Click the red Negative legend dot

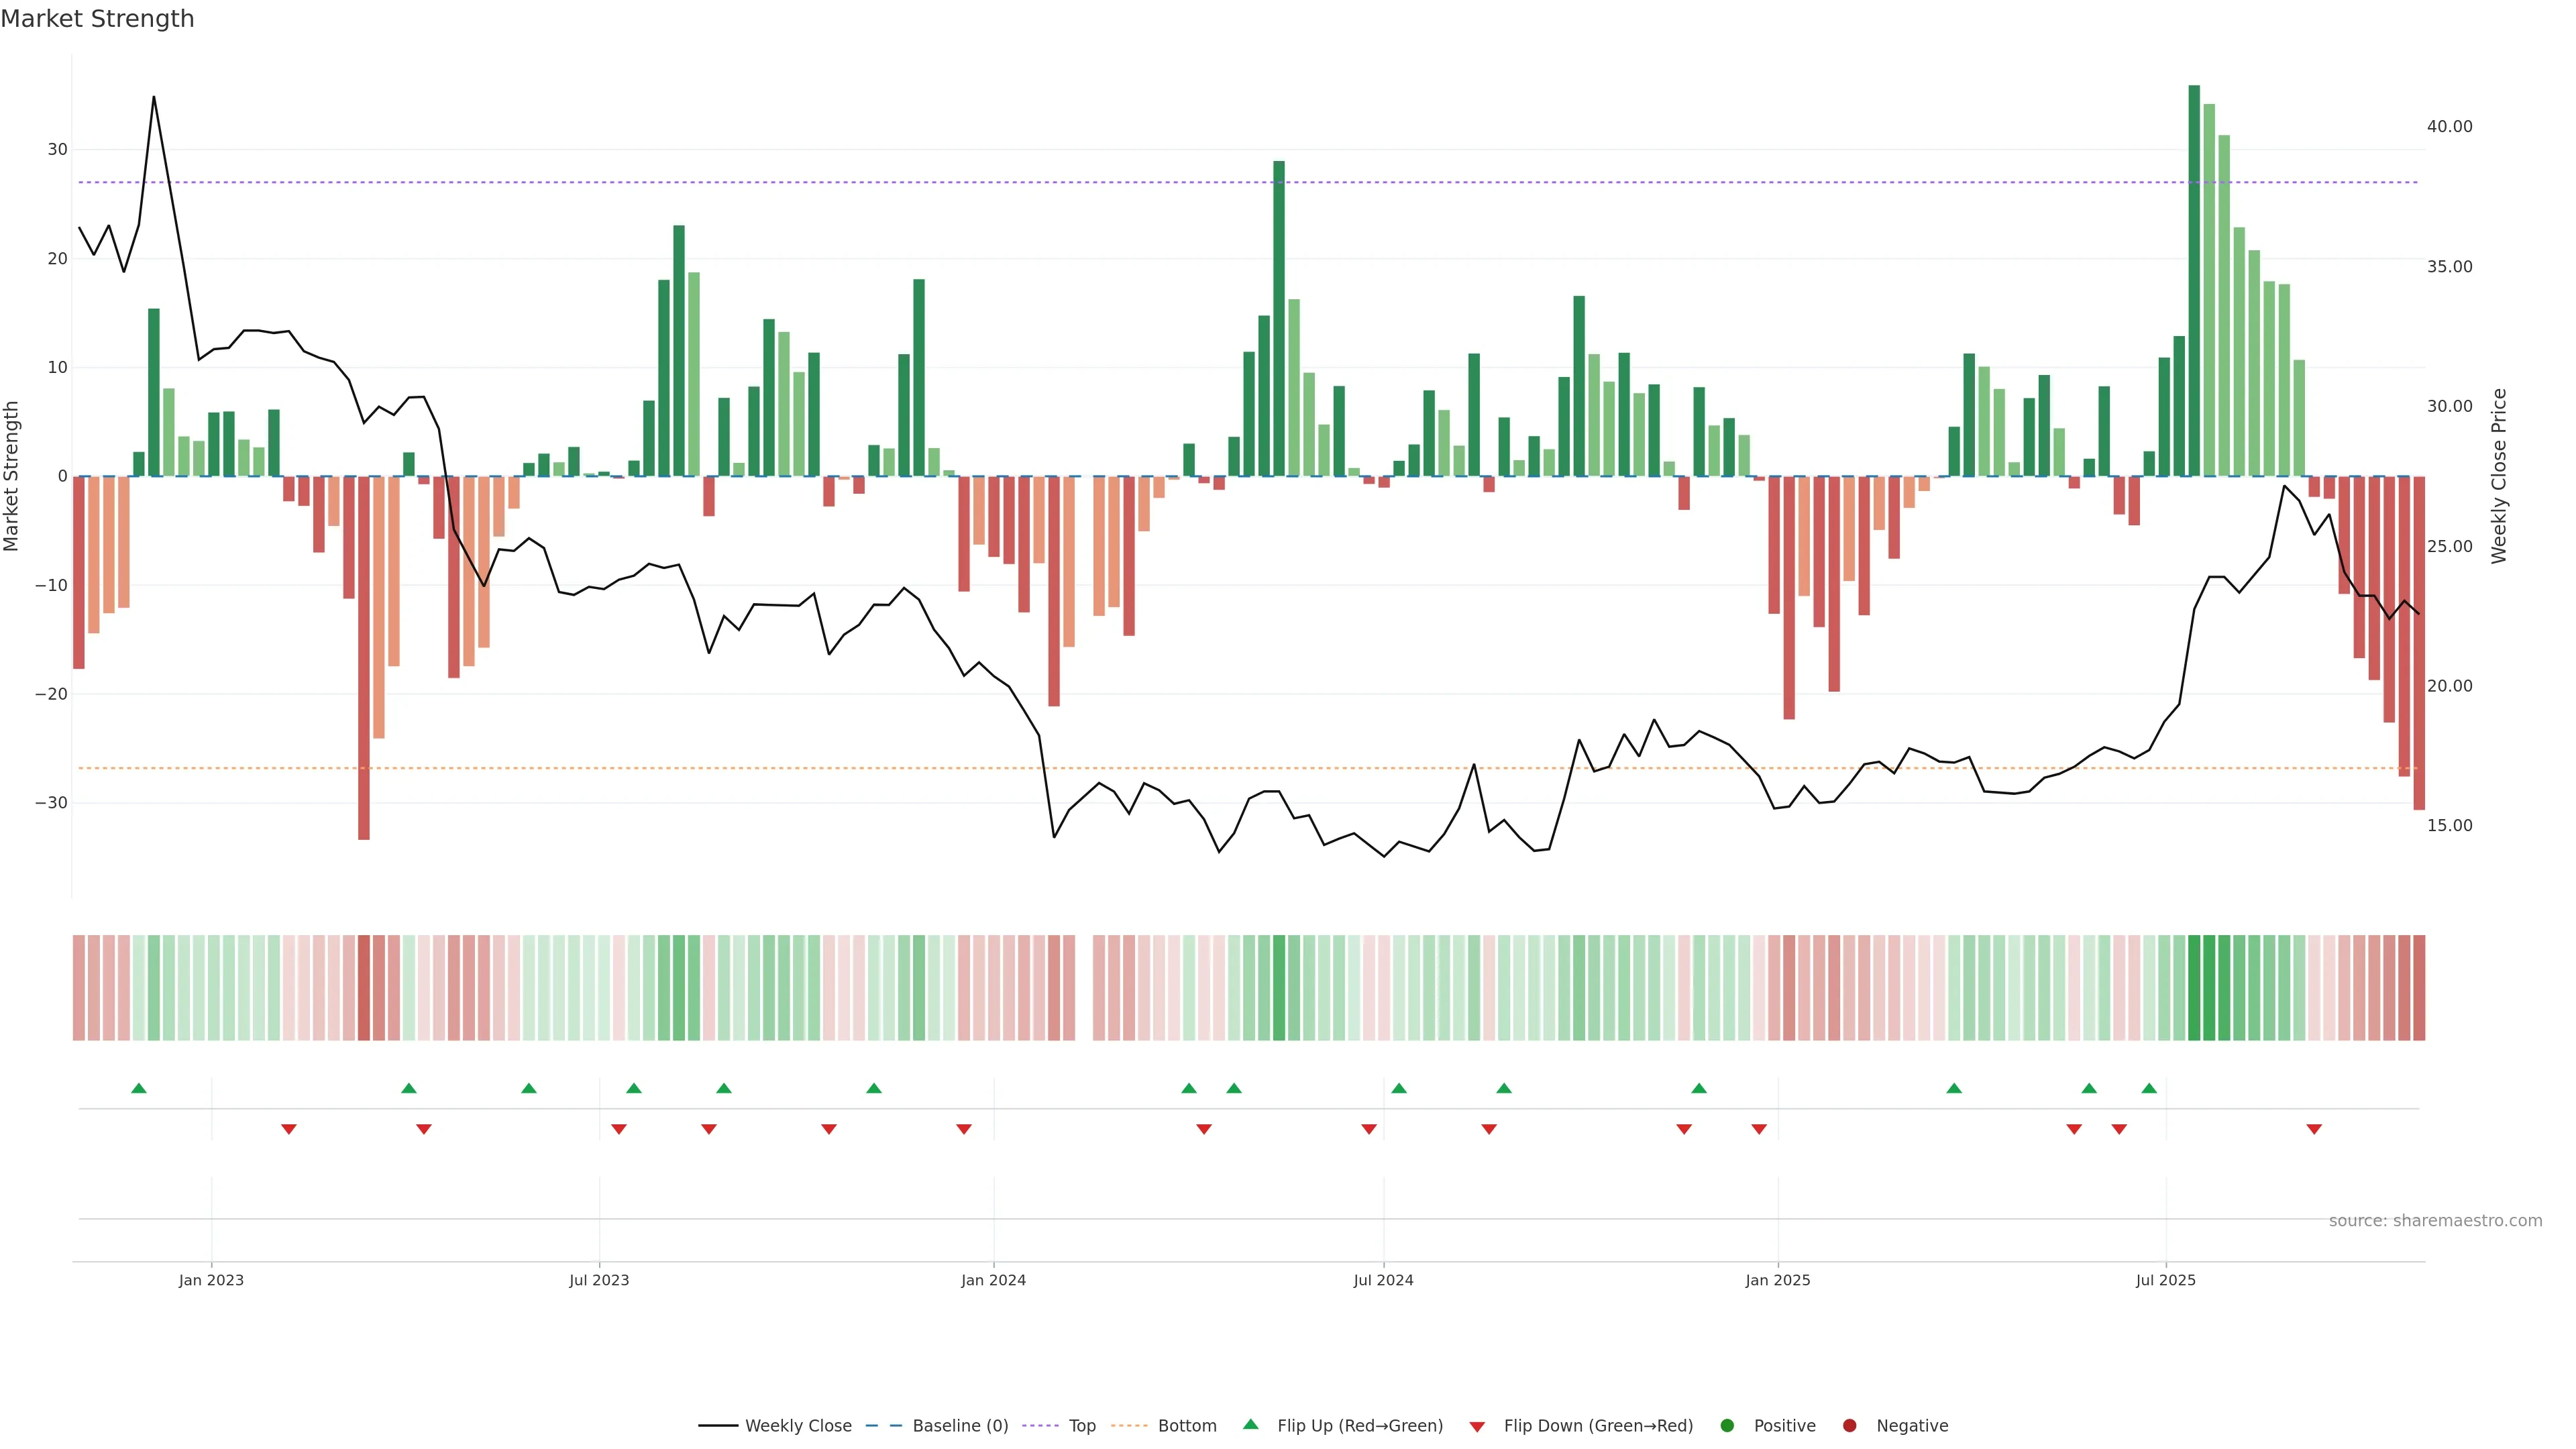(1849, 1426)
